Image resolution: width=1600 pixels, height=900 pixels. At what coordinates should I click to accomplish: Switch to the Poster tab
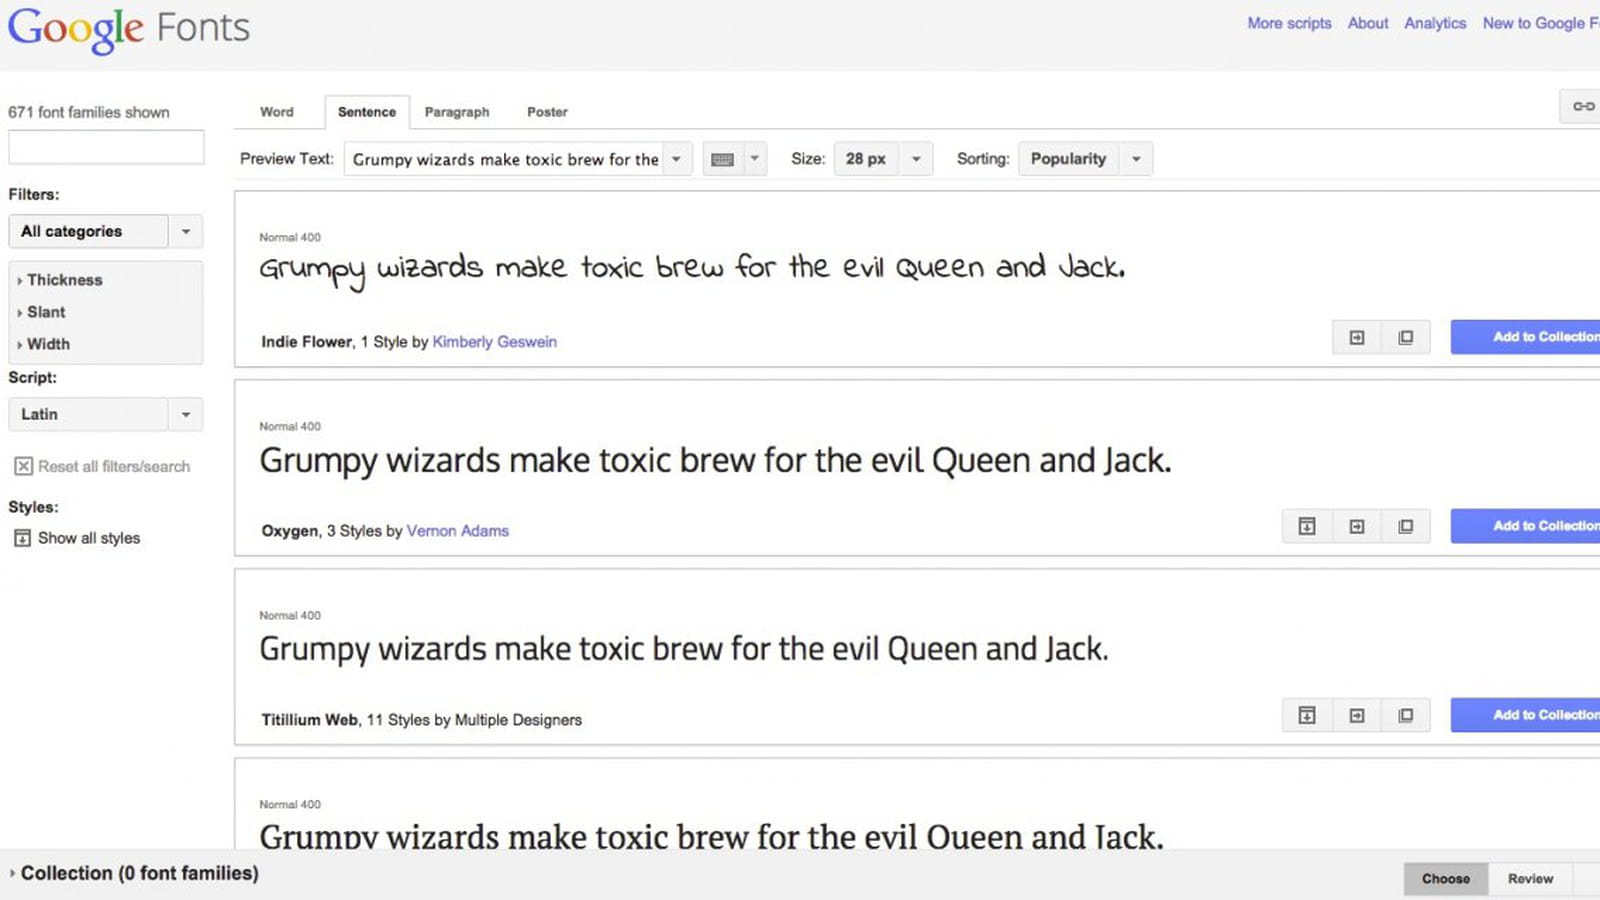click(x=547, y=112)
